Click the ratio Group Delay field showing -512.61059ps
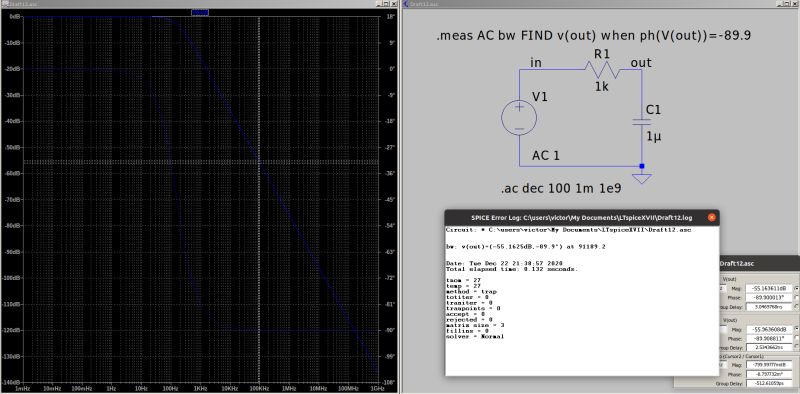Image resolution: width=800 pixels, height=394 pixels. click(769, 383)
